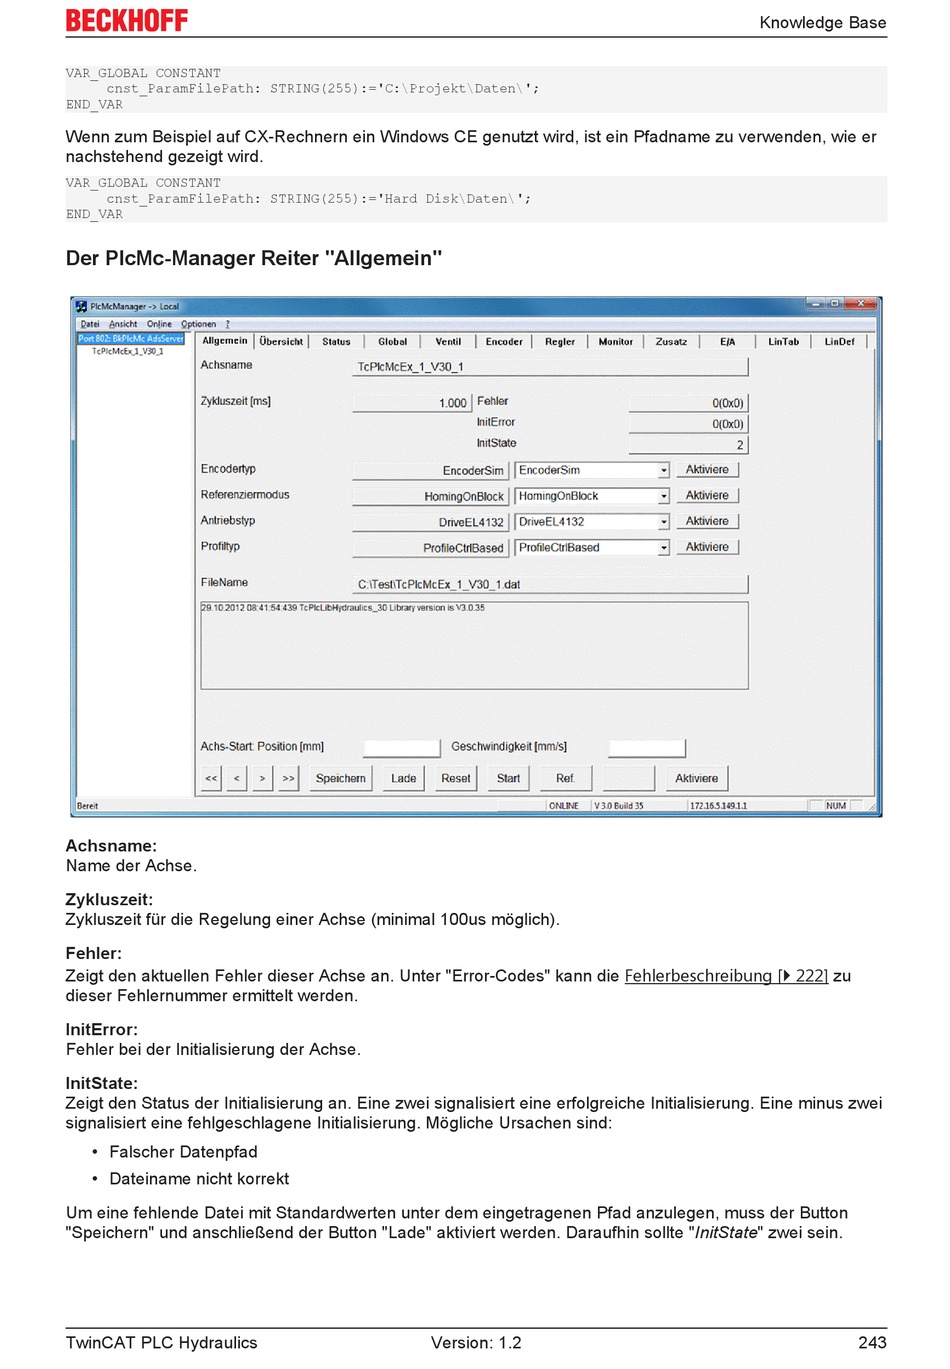Open the Regler tab
Image resolution: width=950 pixels, height=1369 pixels.
(560, 342)
